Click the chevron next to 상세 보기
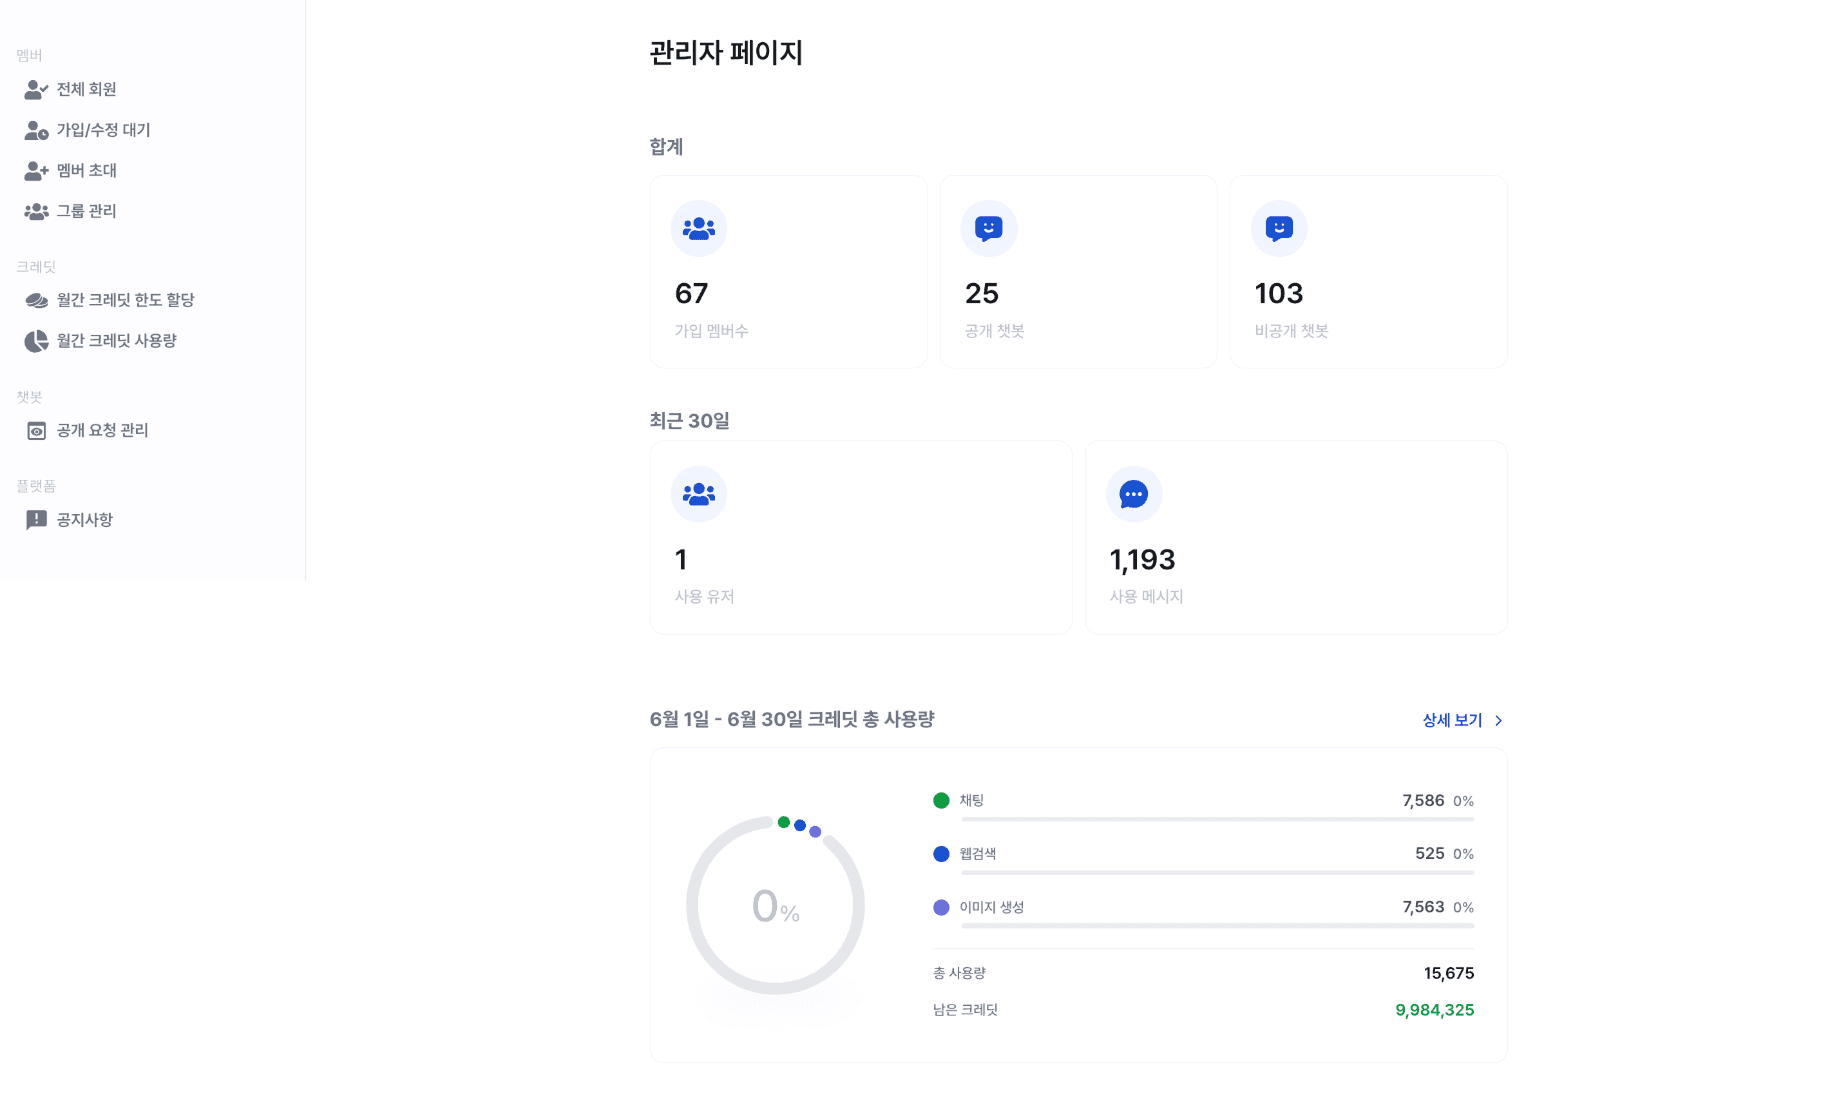Image resolution: width=1846 pixels, height=1094 pixels. [1499, 720]
